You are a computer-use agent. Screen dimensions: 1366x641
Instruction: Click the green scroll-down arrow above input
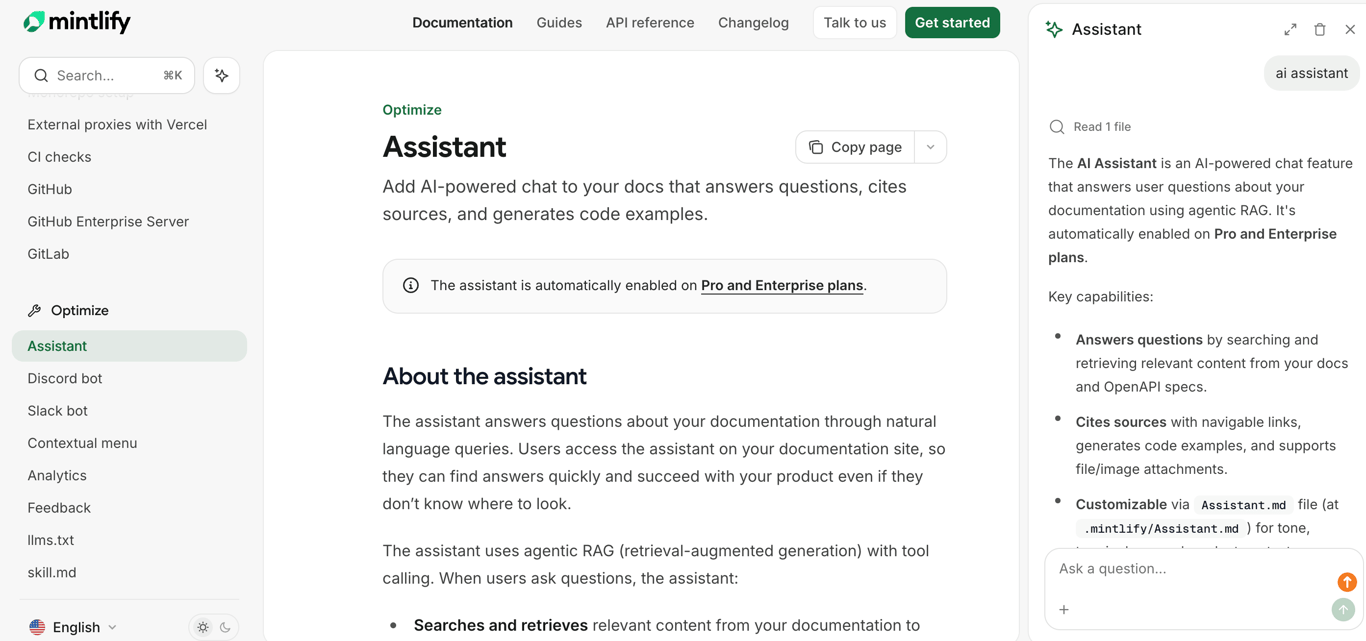(x=1343, y=609)
